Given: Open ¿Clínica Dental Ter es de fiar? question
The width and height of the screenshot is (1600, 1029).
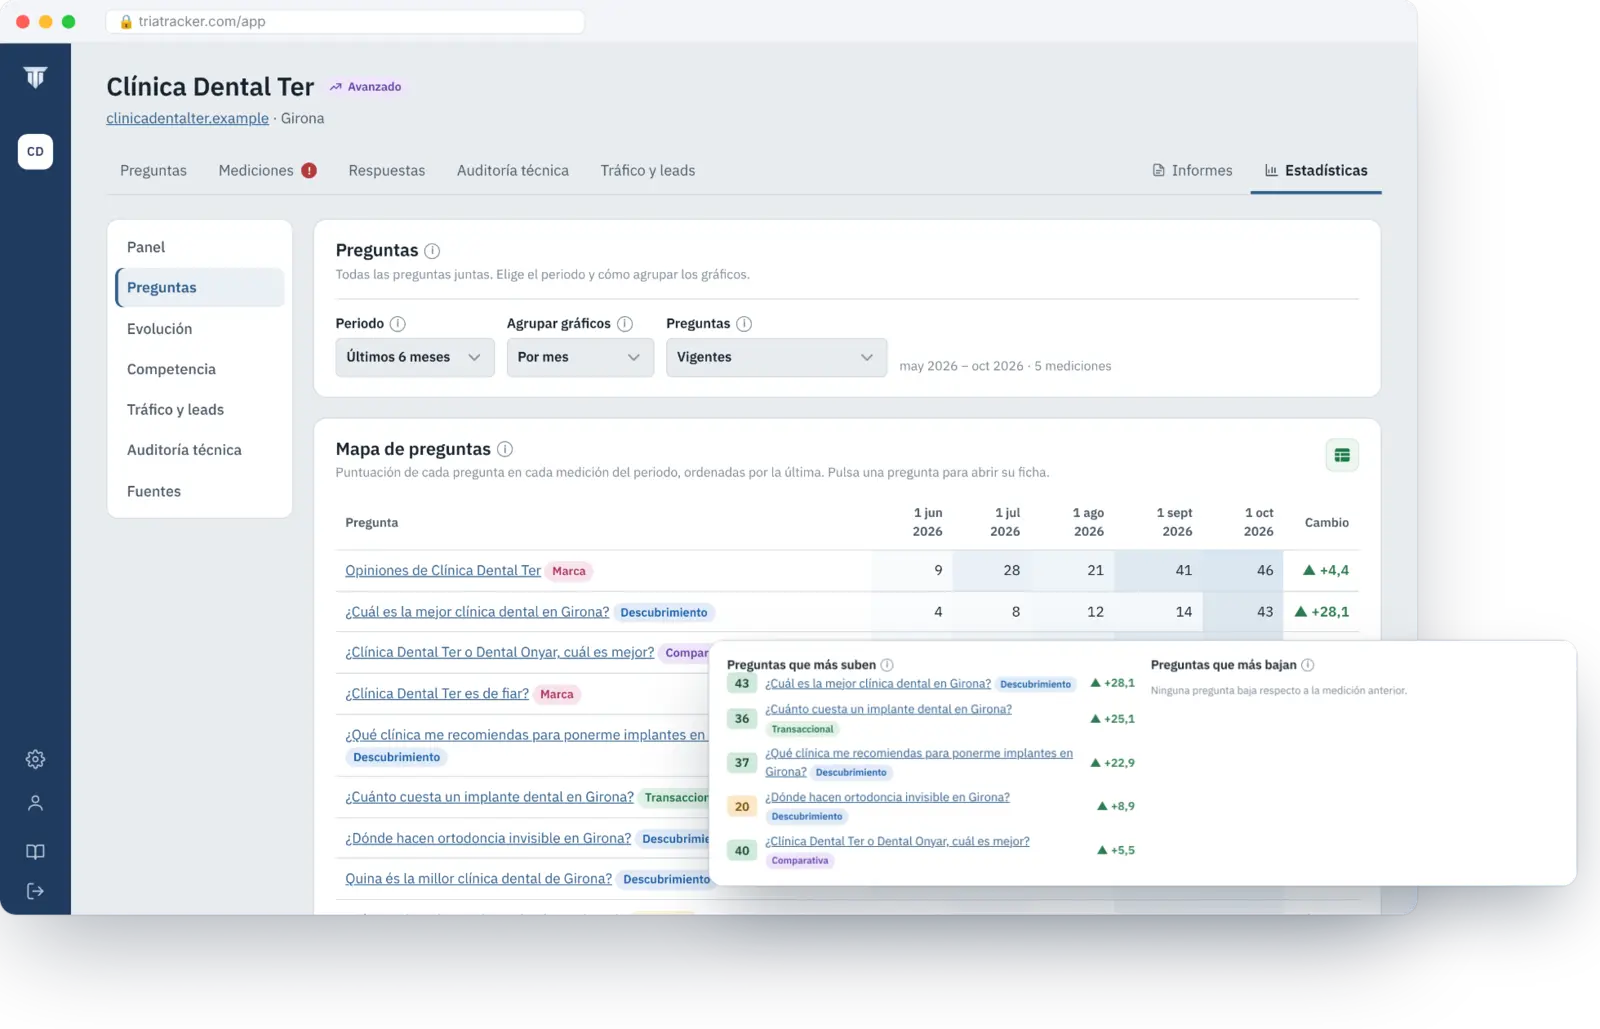Looking at the screenshot, I should click(437, 694).
